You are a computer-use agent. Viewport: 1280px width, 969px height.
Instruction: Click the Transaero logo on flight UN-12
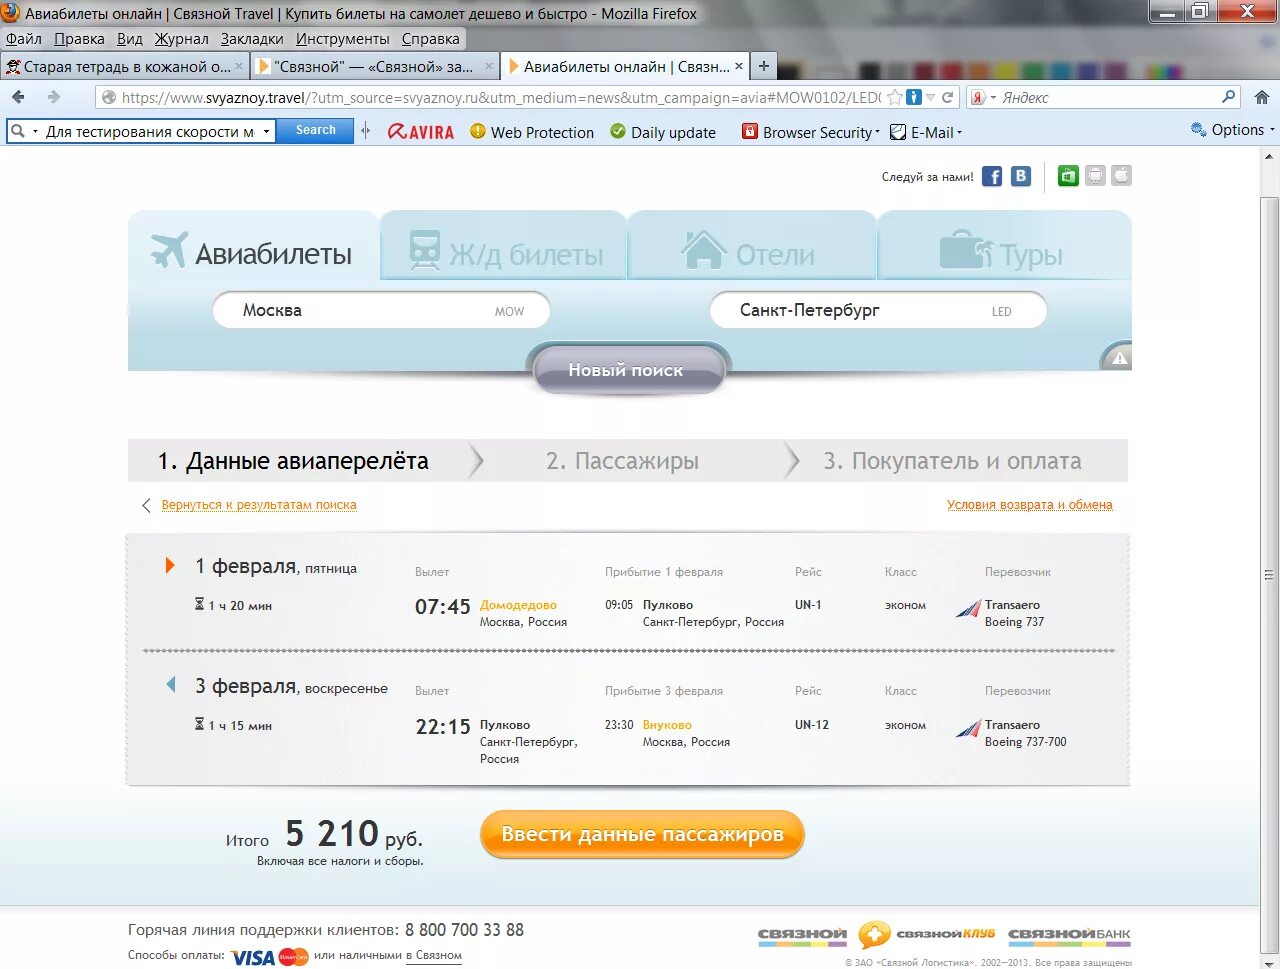click(968, 728)
